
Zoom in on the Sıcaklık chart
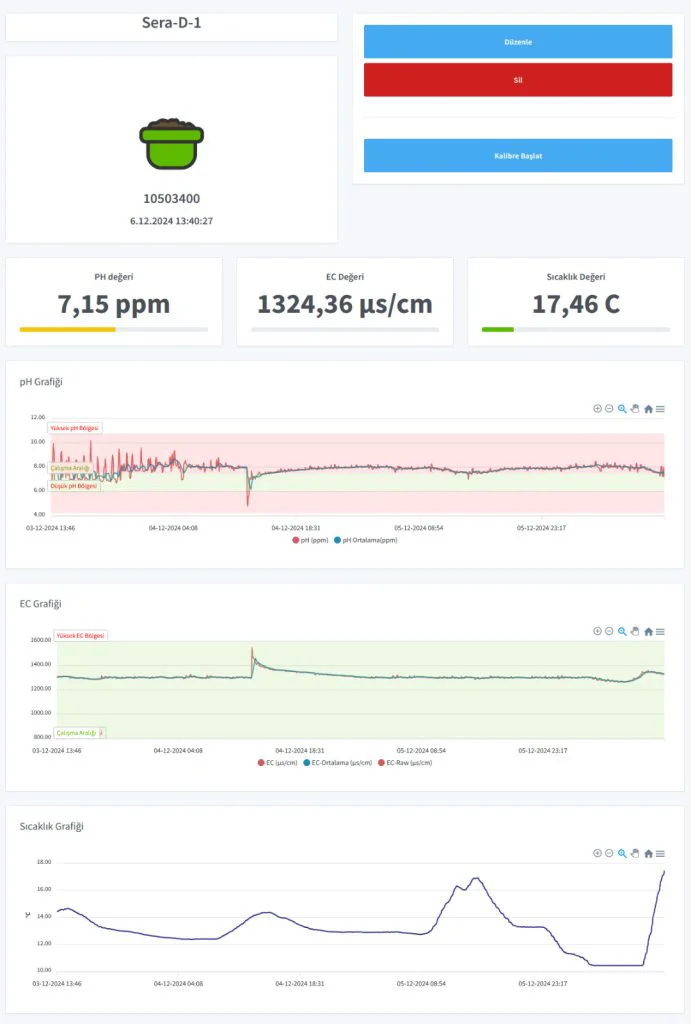pyautogui.click(x=597, y=853)
